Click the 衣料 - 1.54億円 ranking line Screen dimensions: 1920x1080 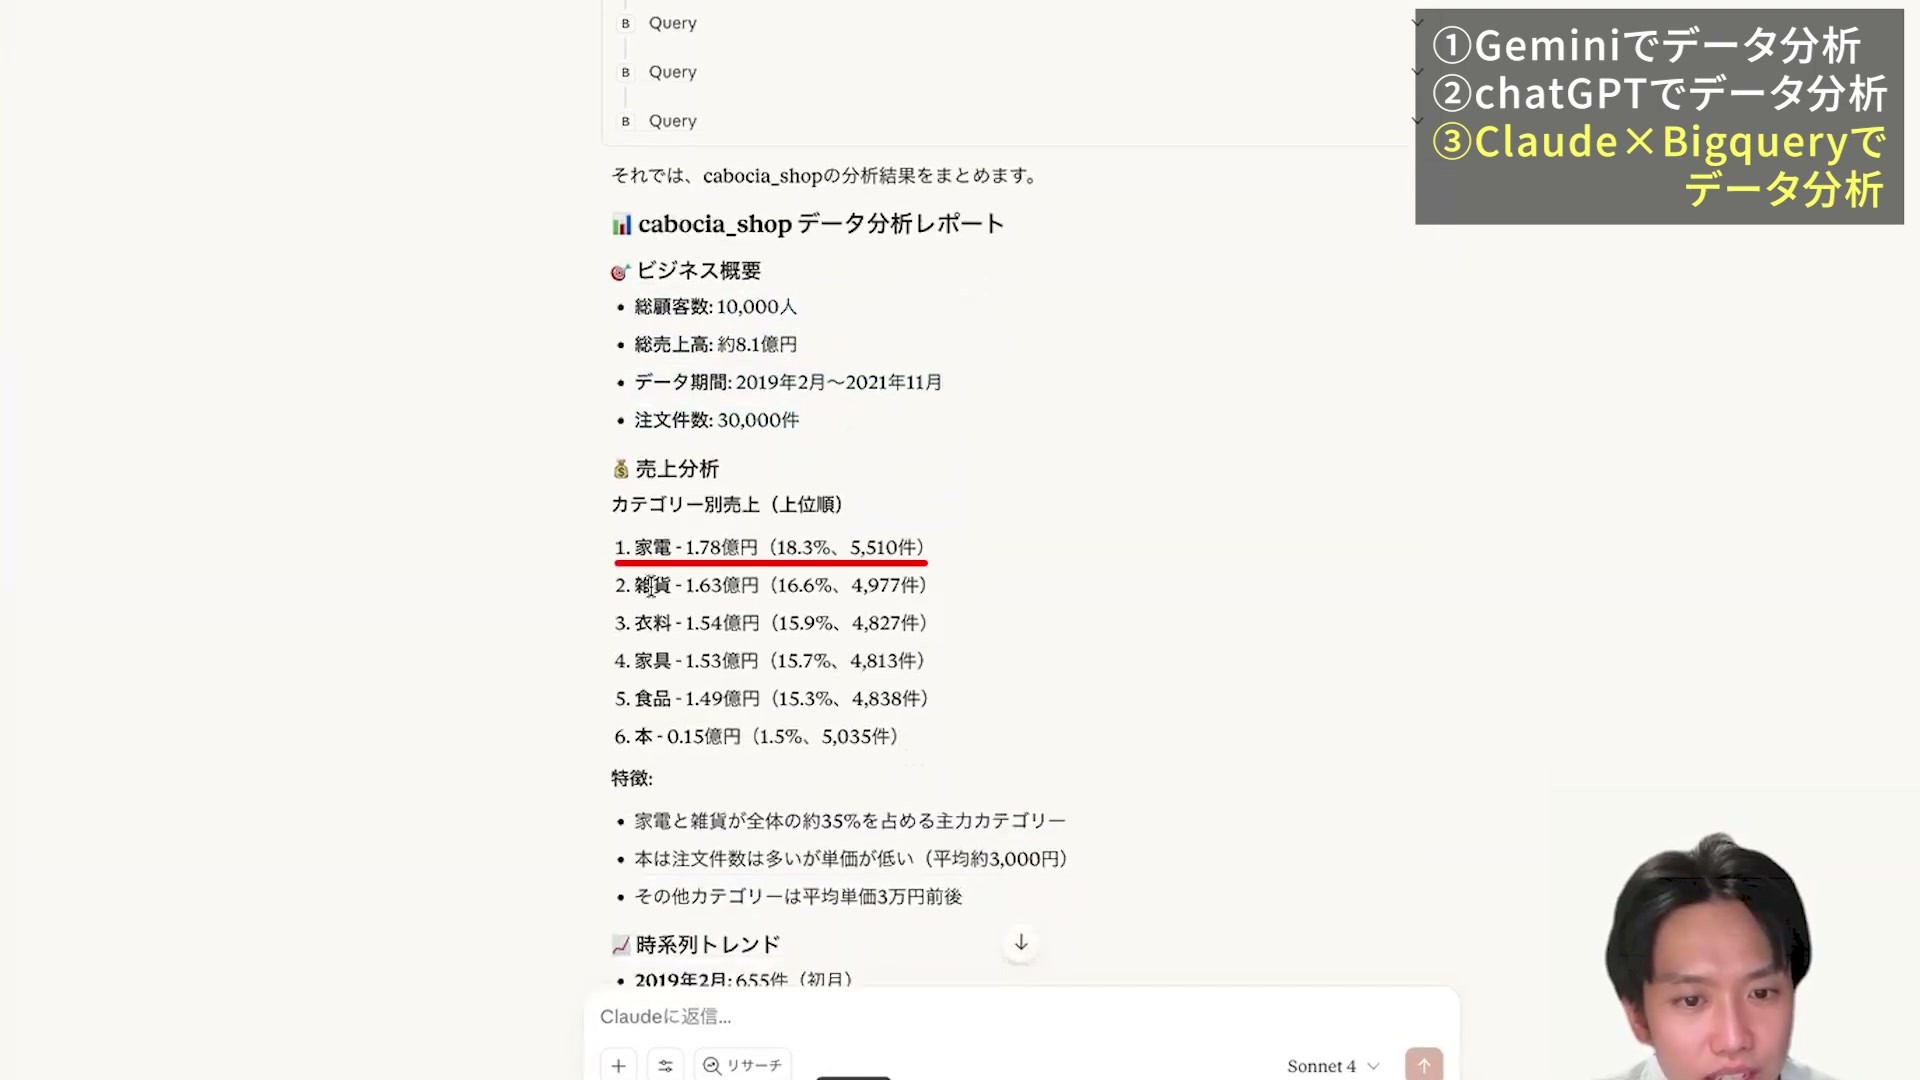pyautogui.click(x=771, y=624)
